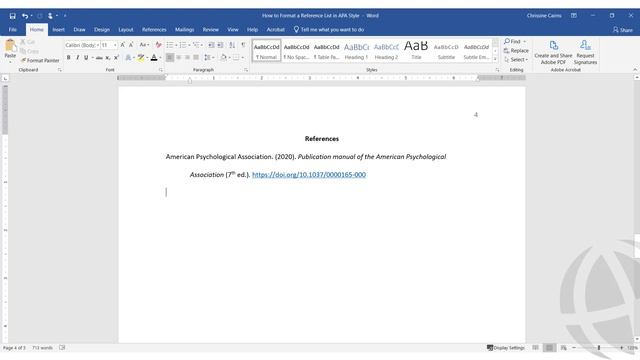Expand the Styles gallery more arrow
640x360 pixels.
click(x=495, y=59)
